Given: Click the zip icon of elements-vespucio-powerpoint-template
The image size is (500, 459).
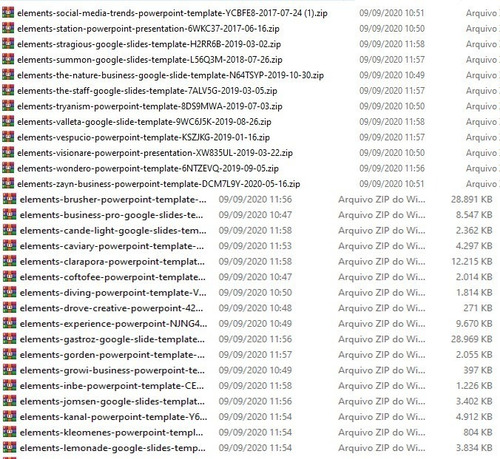Looking at the screenshot, I should click(8, 137).
